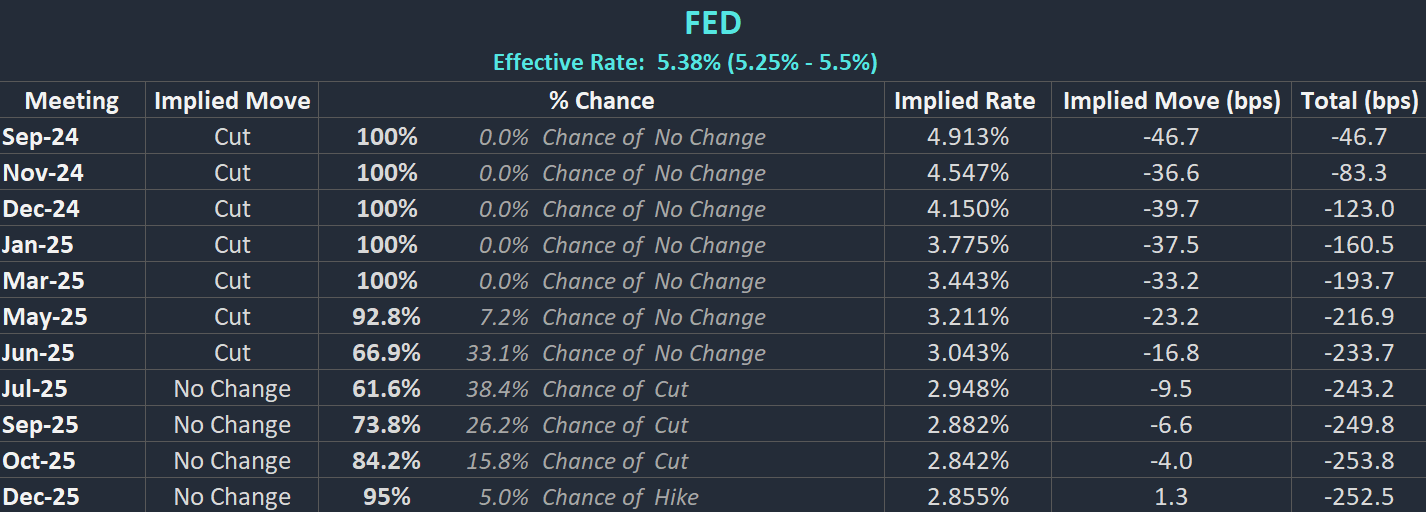
Task: Select the Oct-25 84.2% chance value
Action: click(386, 461)
